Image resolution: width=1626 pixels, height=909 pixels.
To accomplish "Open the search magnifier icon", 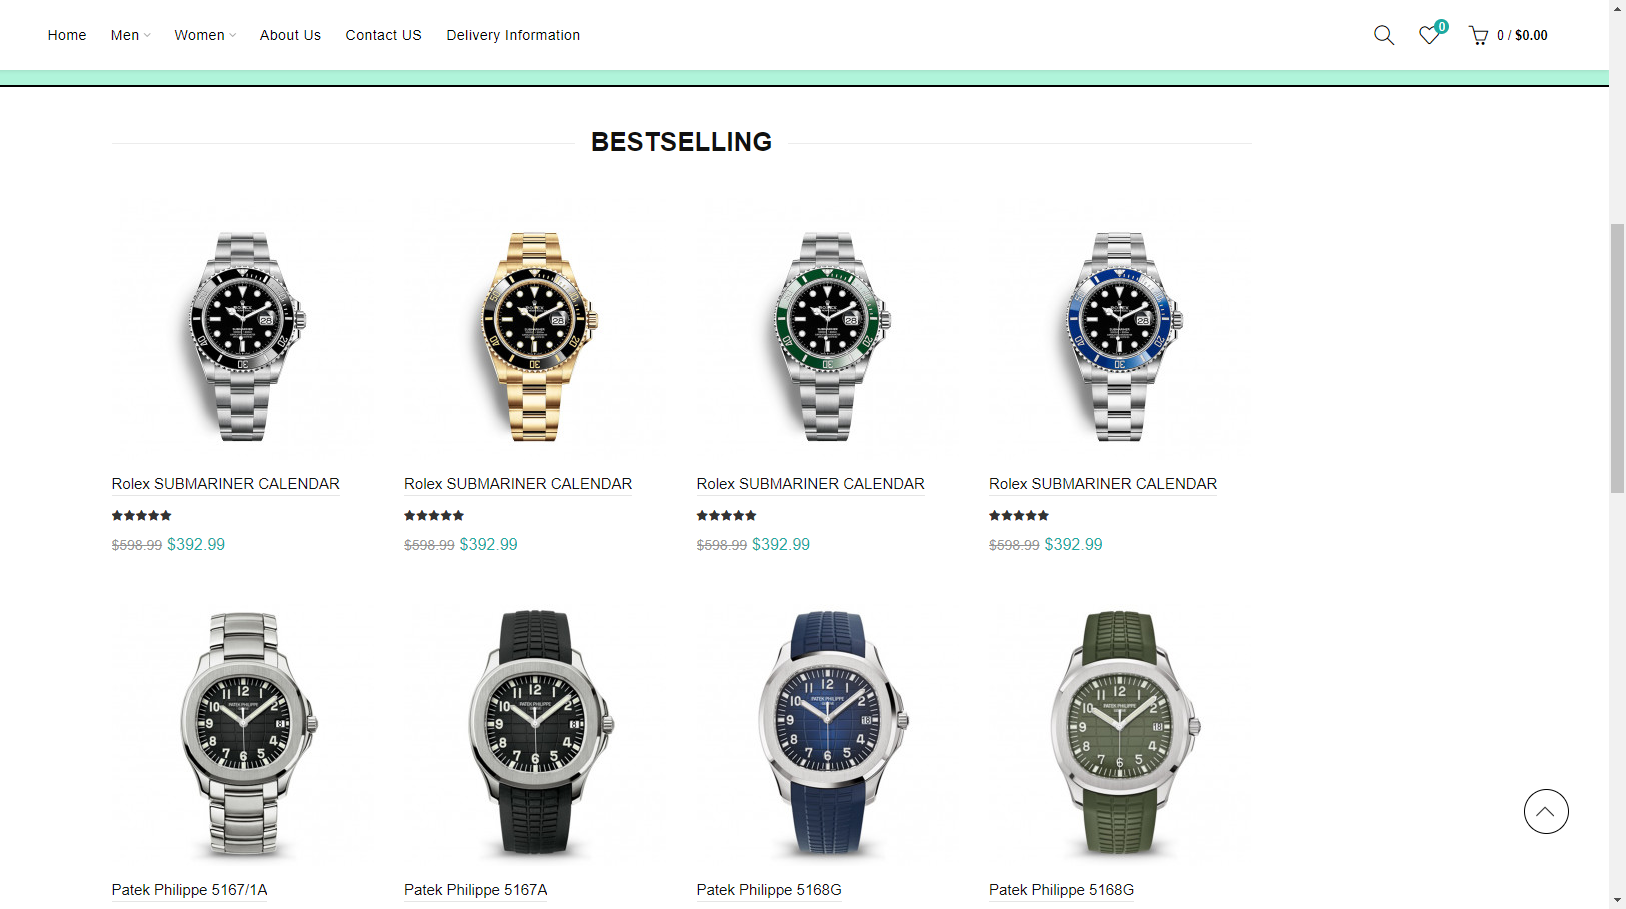I will [x=1384, y=35].
